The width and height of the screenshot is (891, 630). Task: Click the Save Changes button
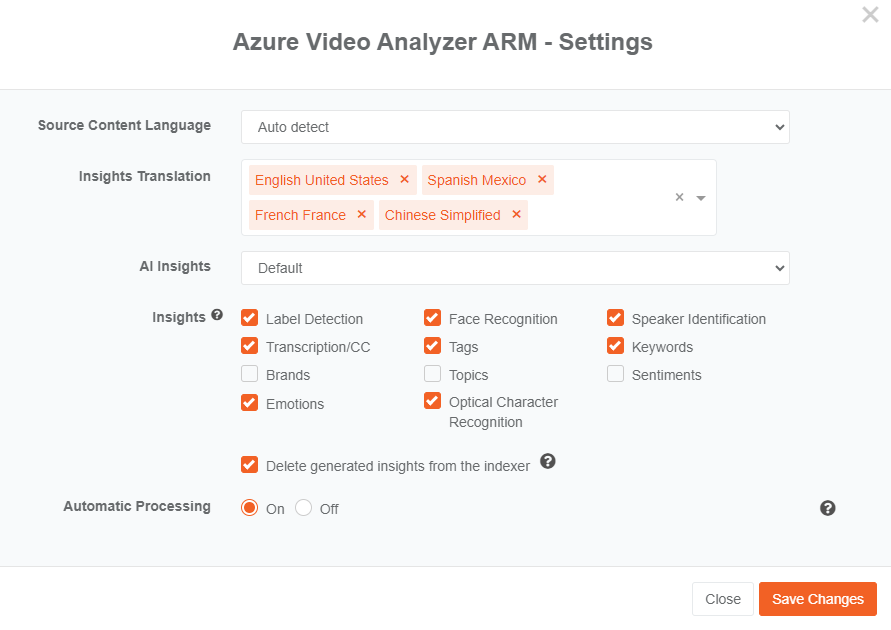tap(817, 599)
